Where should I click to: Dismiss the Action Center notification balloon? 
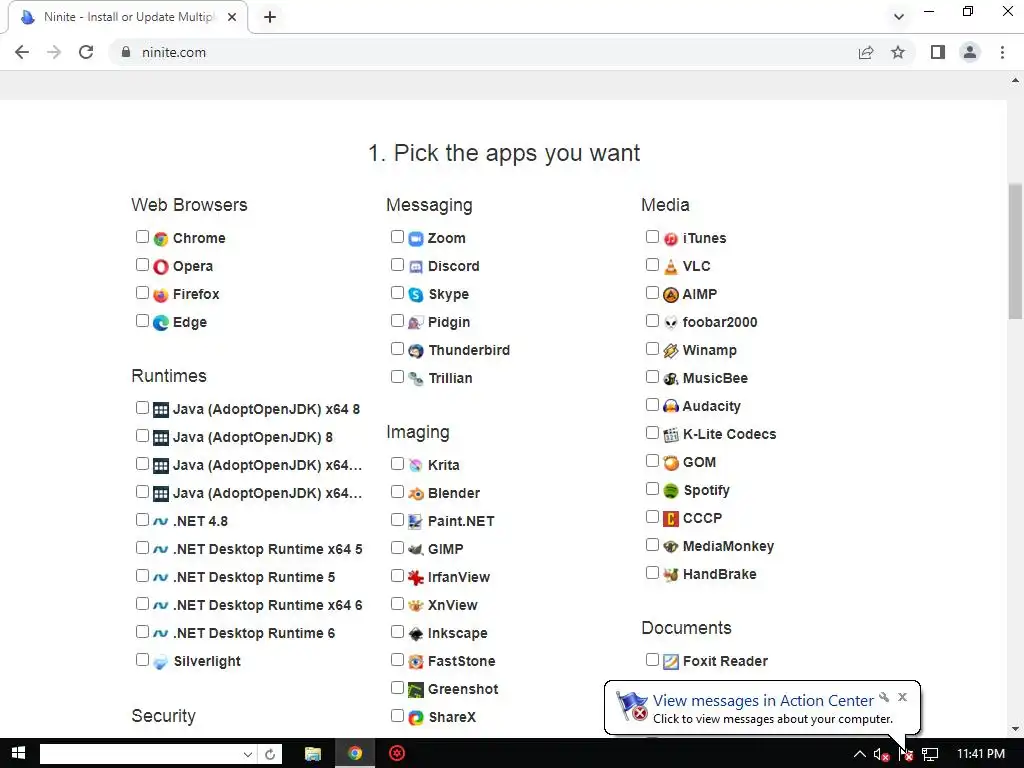(903, 697)
